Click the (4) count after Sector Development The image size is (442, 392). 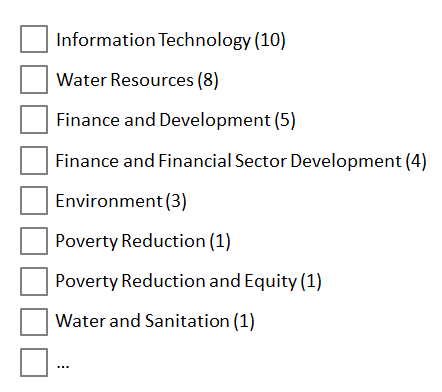416,161
